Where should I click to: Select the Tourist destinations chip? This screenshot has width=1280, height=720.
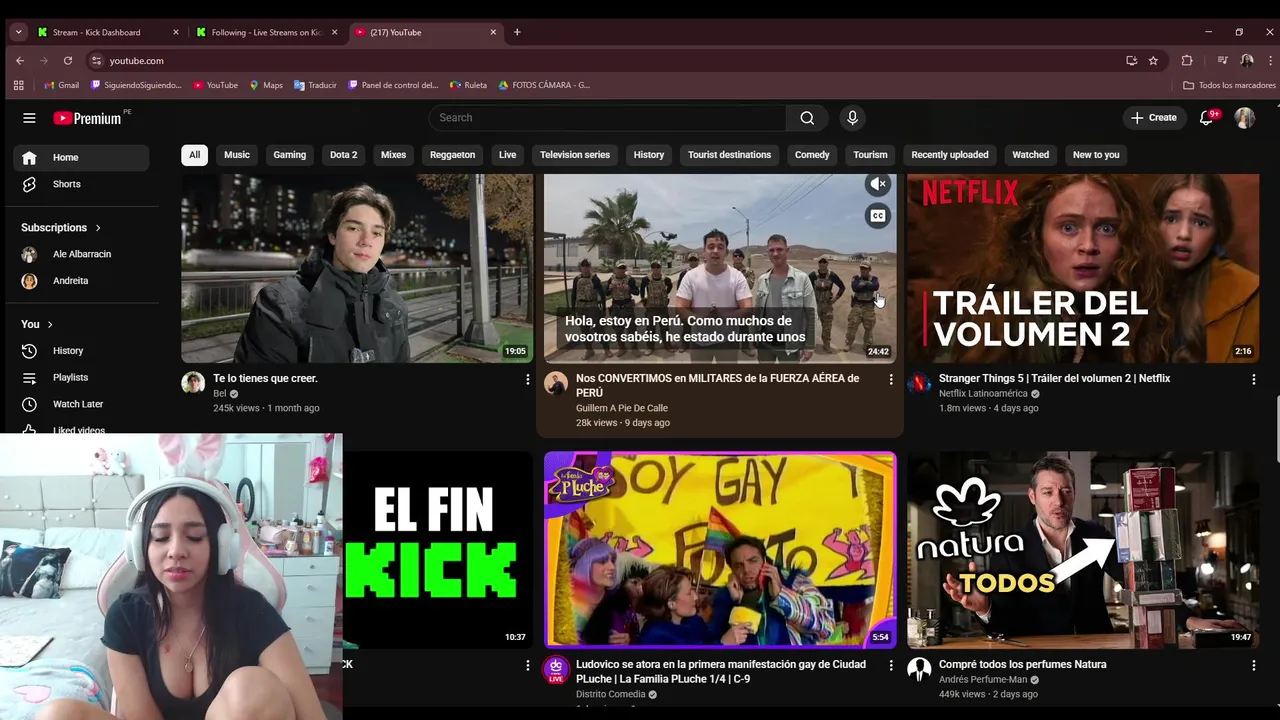pyautogui.click(x=729, y=155)
